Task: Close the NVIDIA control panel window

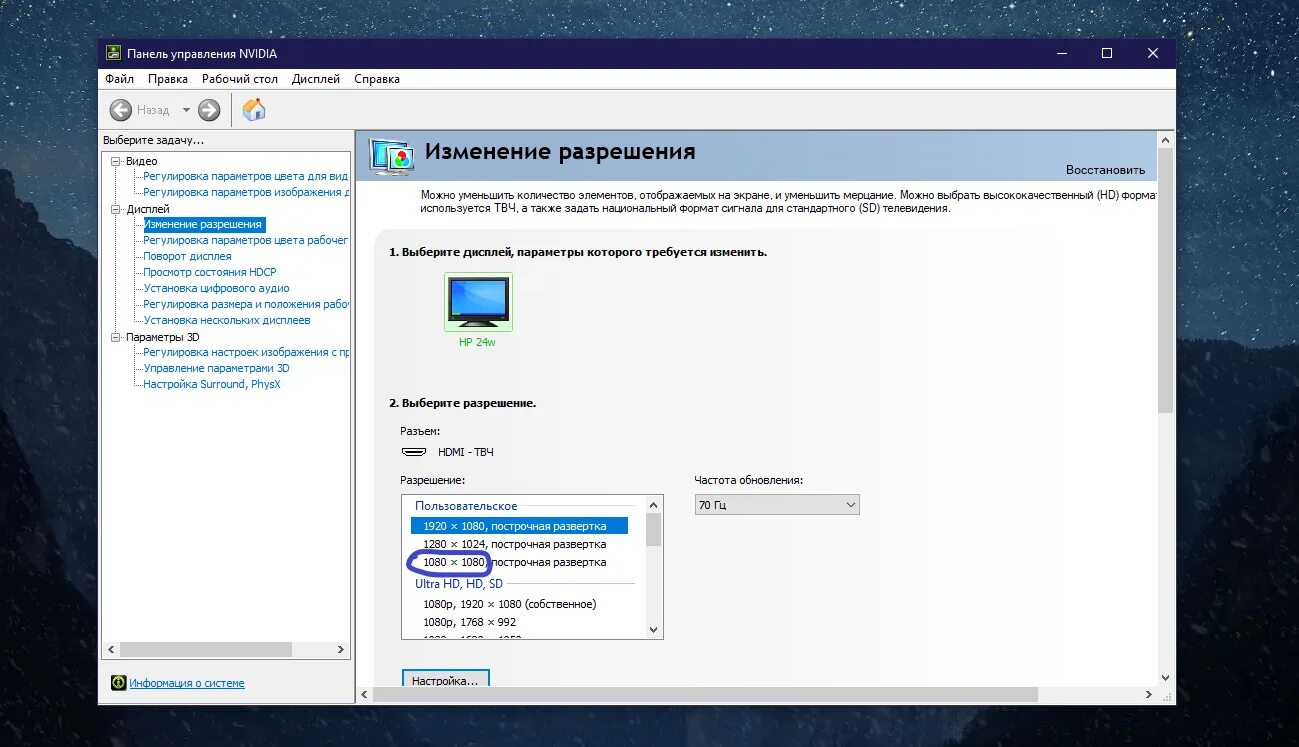Action: (1153, 54)
